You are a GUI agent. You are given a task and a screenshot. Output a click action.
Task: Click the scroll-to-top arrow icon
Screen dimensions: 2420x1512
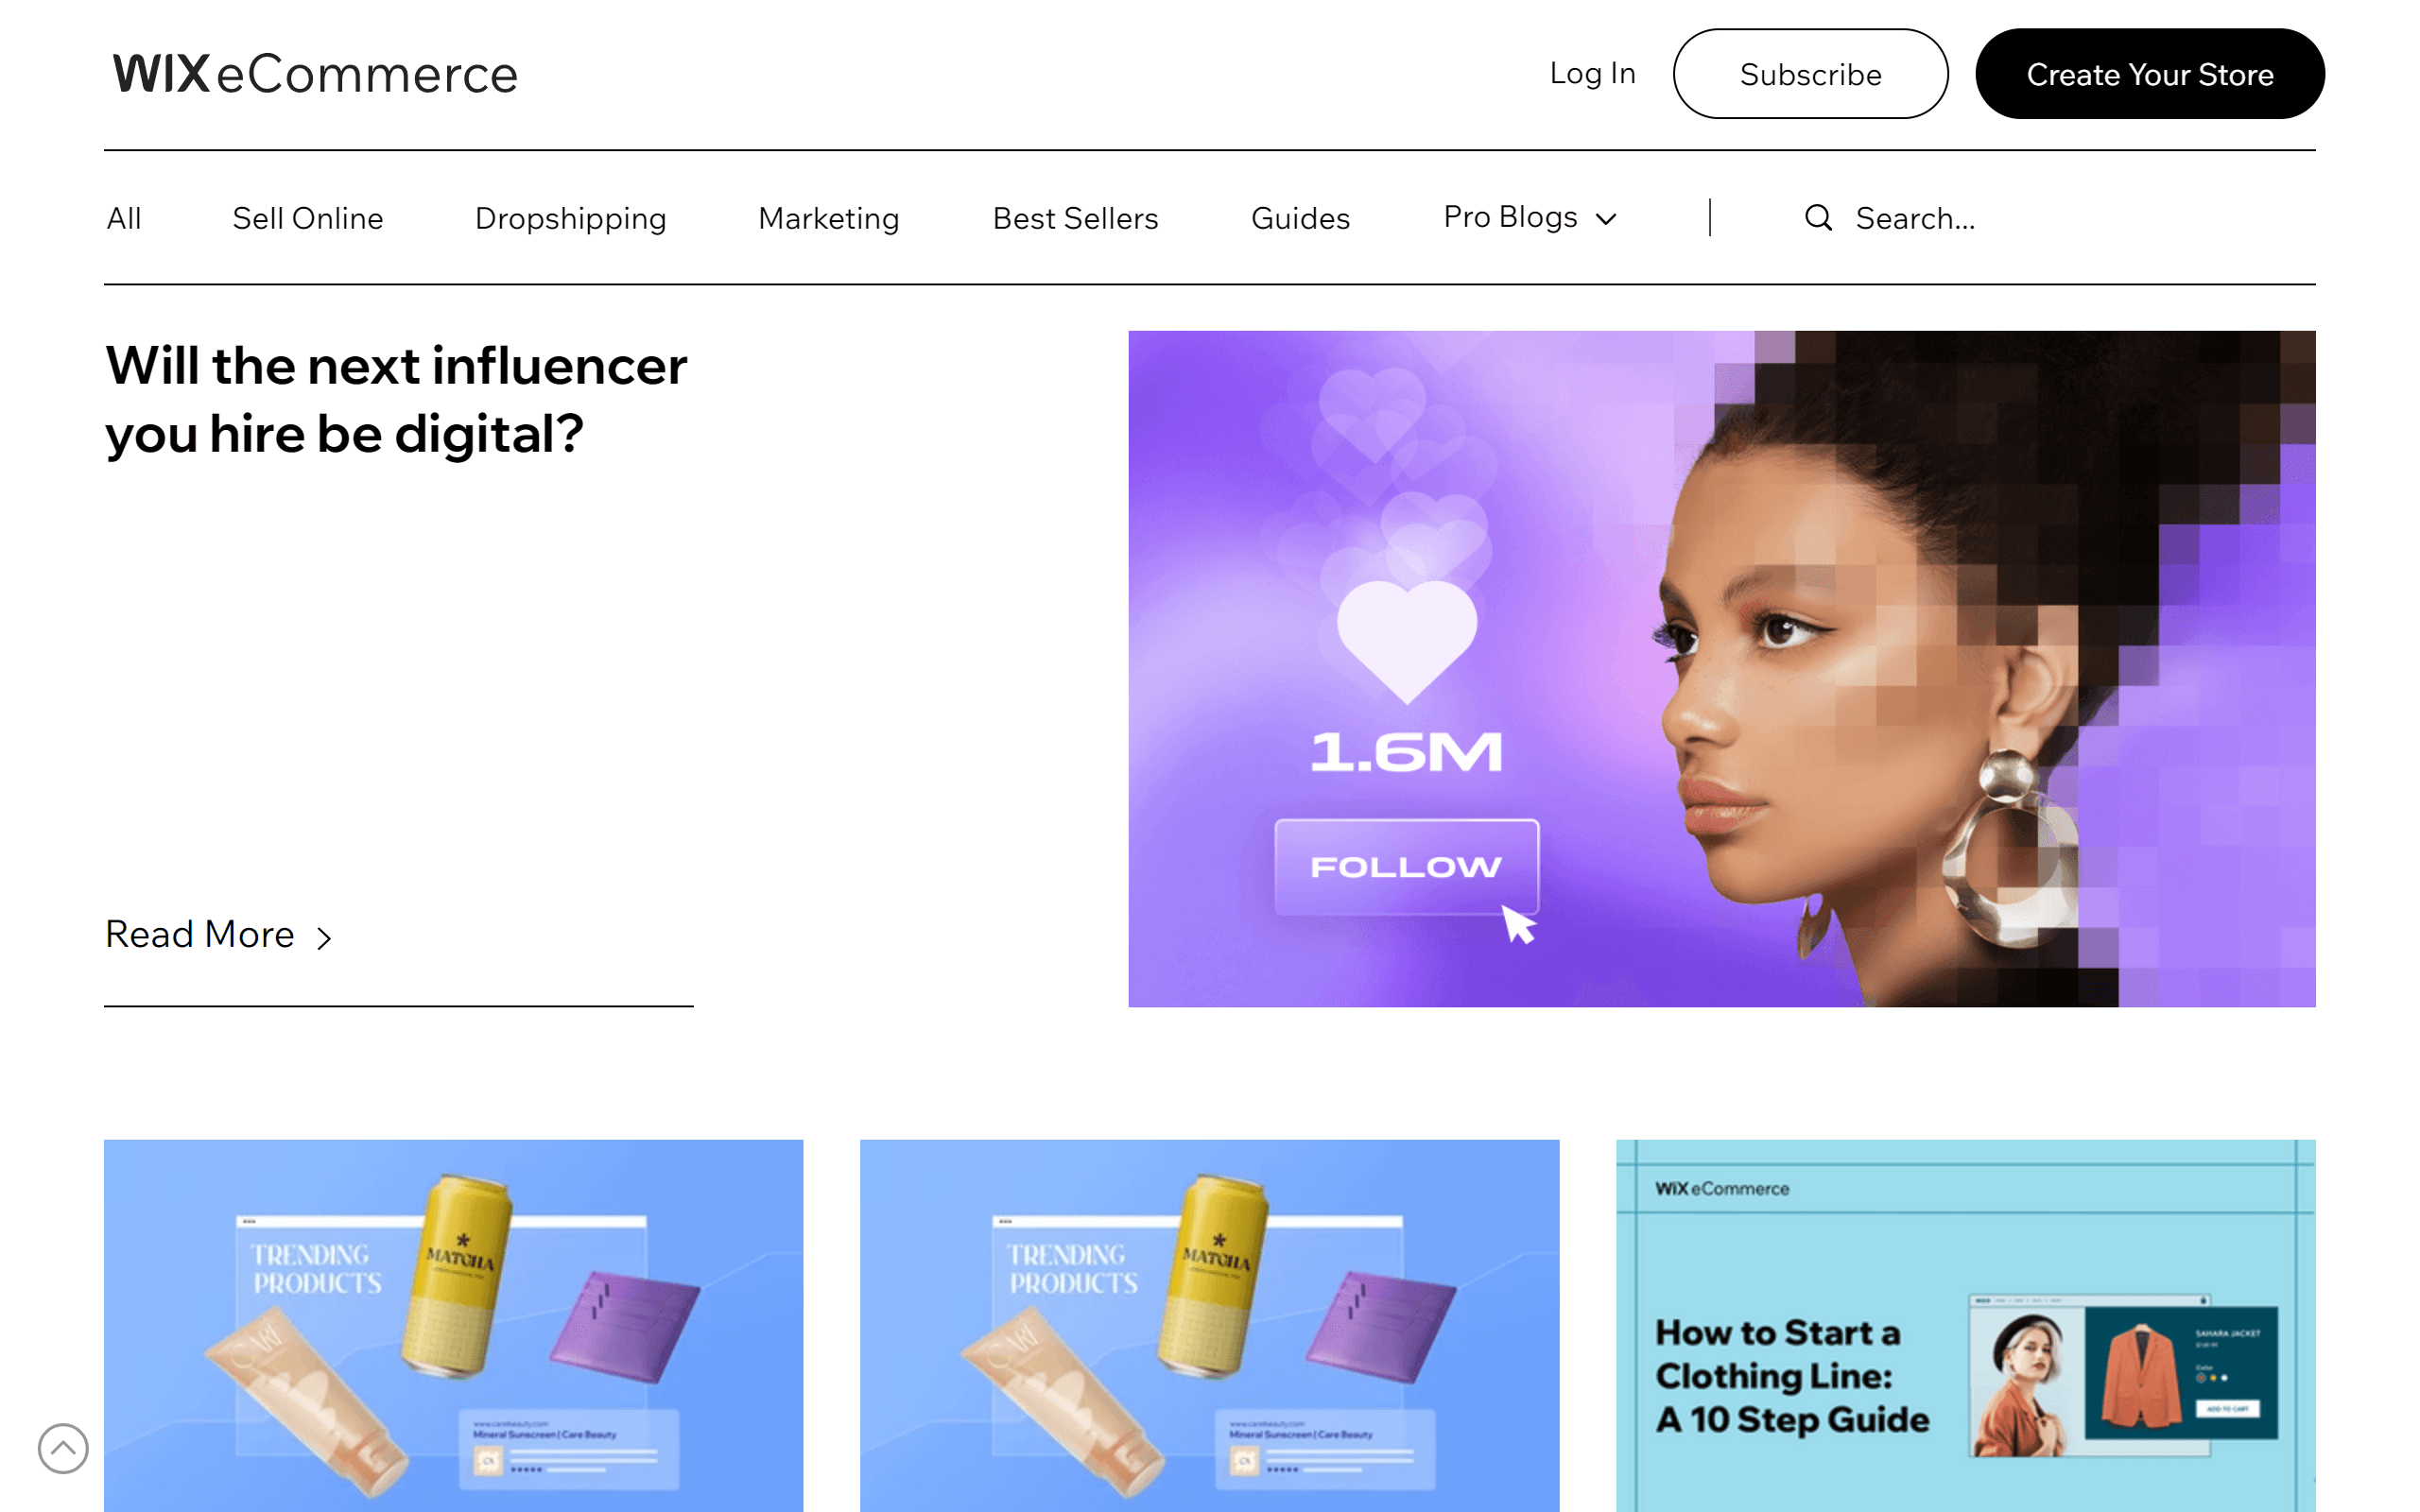(x=63, y=1448)
